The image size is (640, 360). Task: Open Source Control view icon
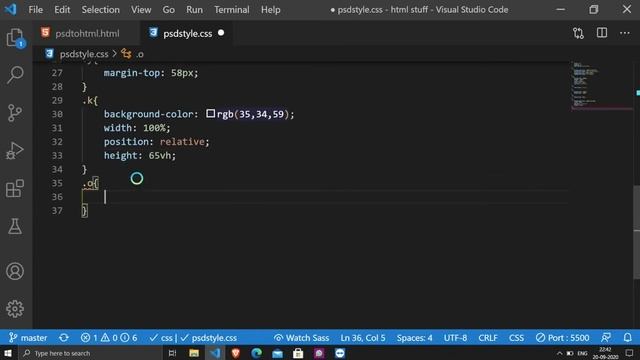[15, 113]
